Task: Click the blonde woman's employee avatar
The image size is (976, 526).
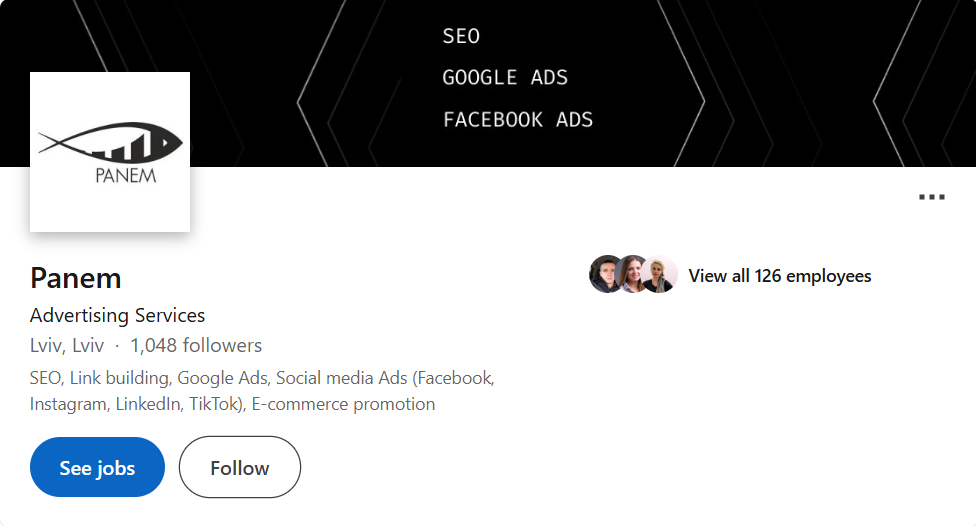Action: pos(660,274)
